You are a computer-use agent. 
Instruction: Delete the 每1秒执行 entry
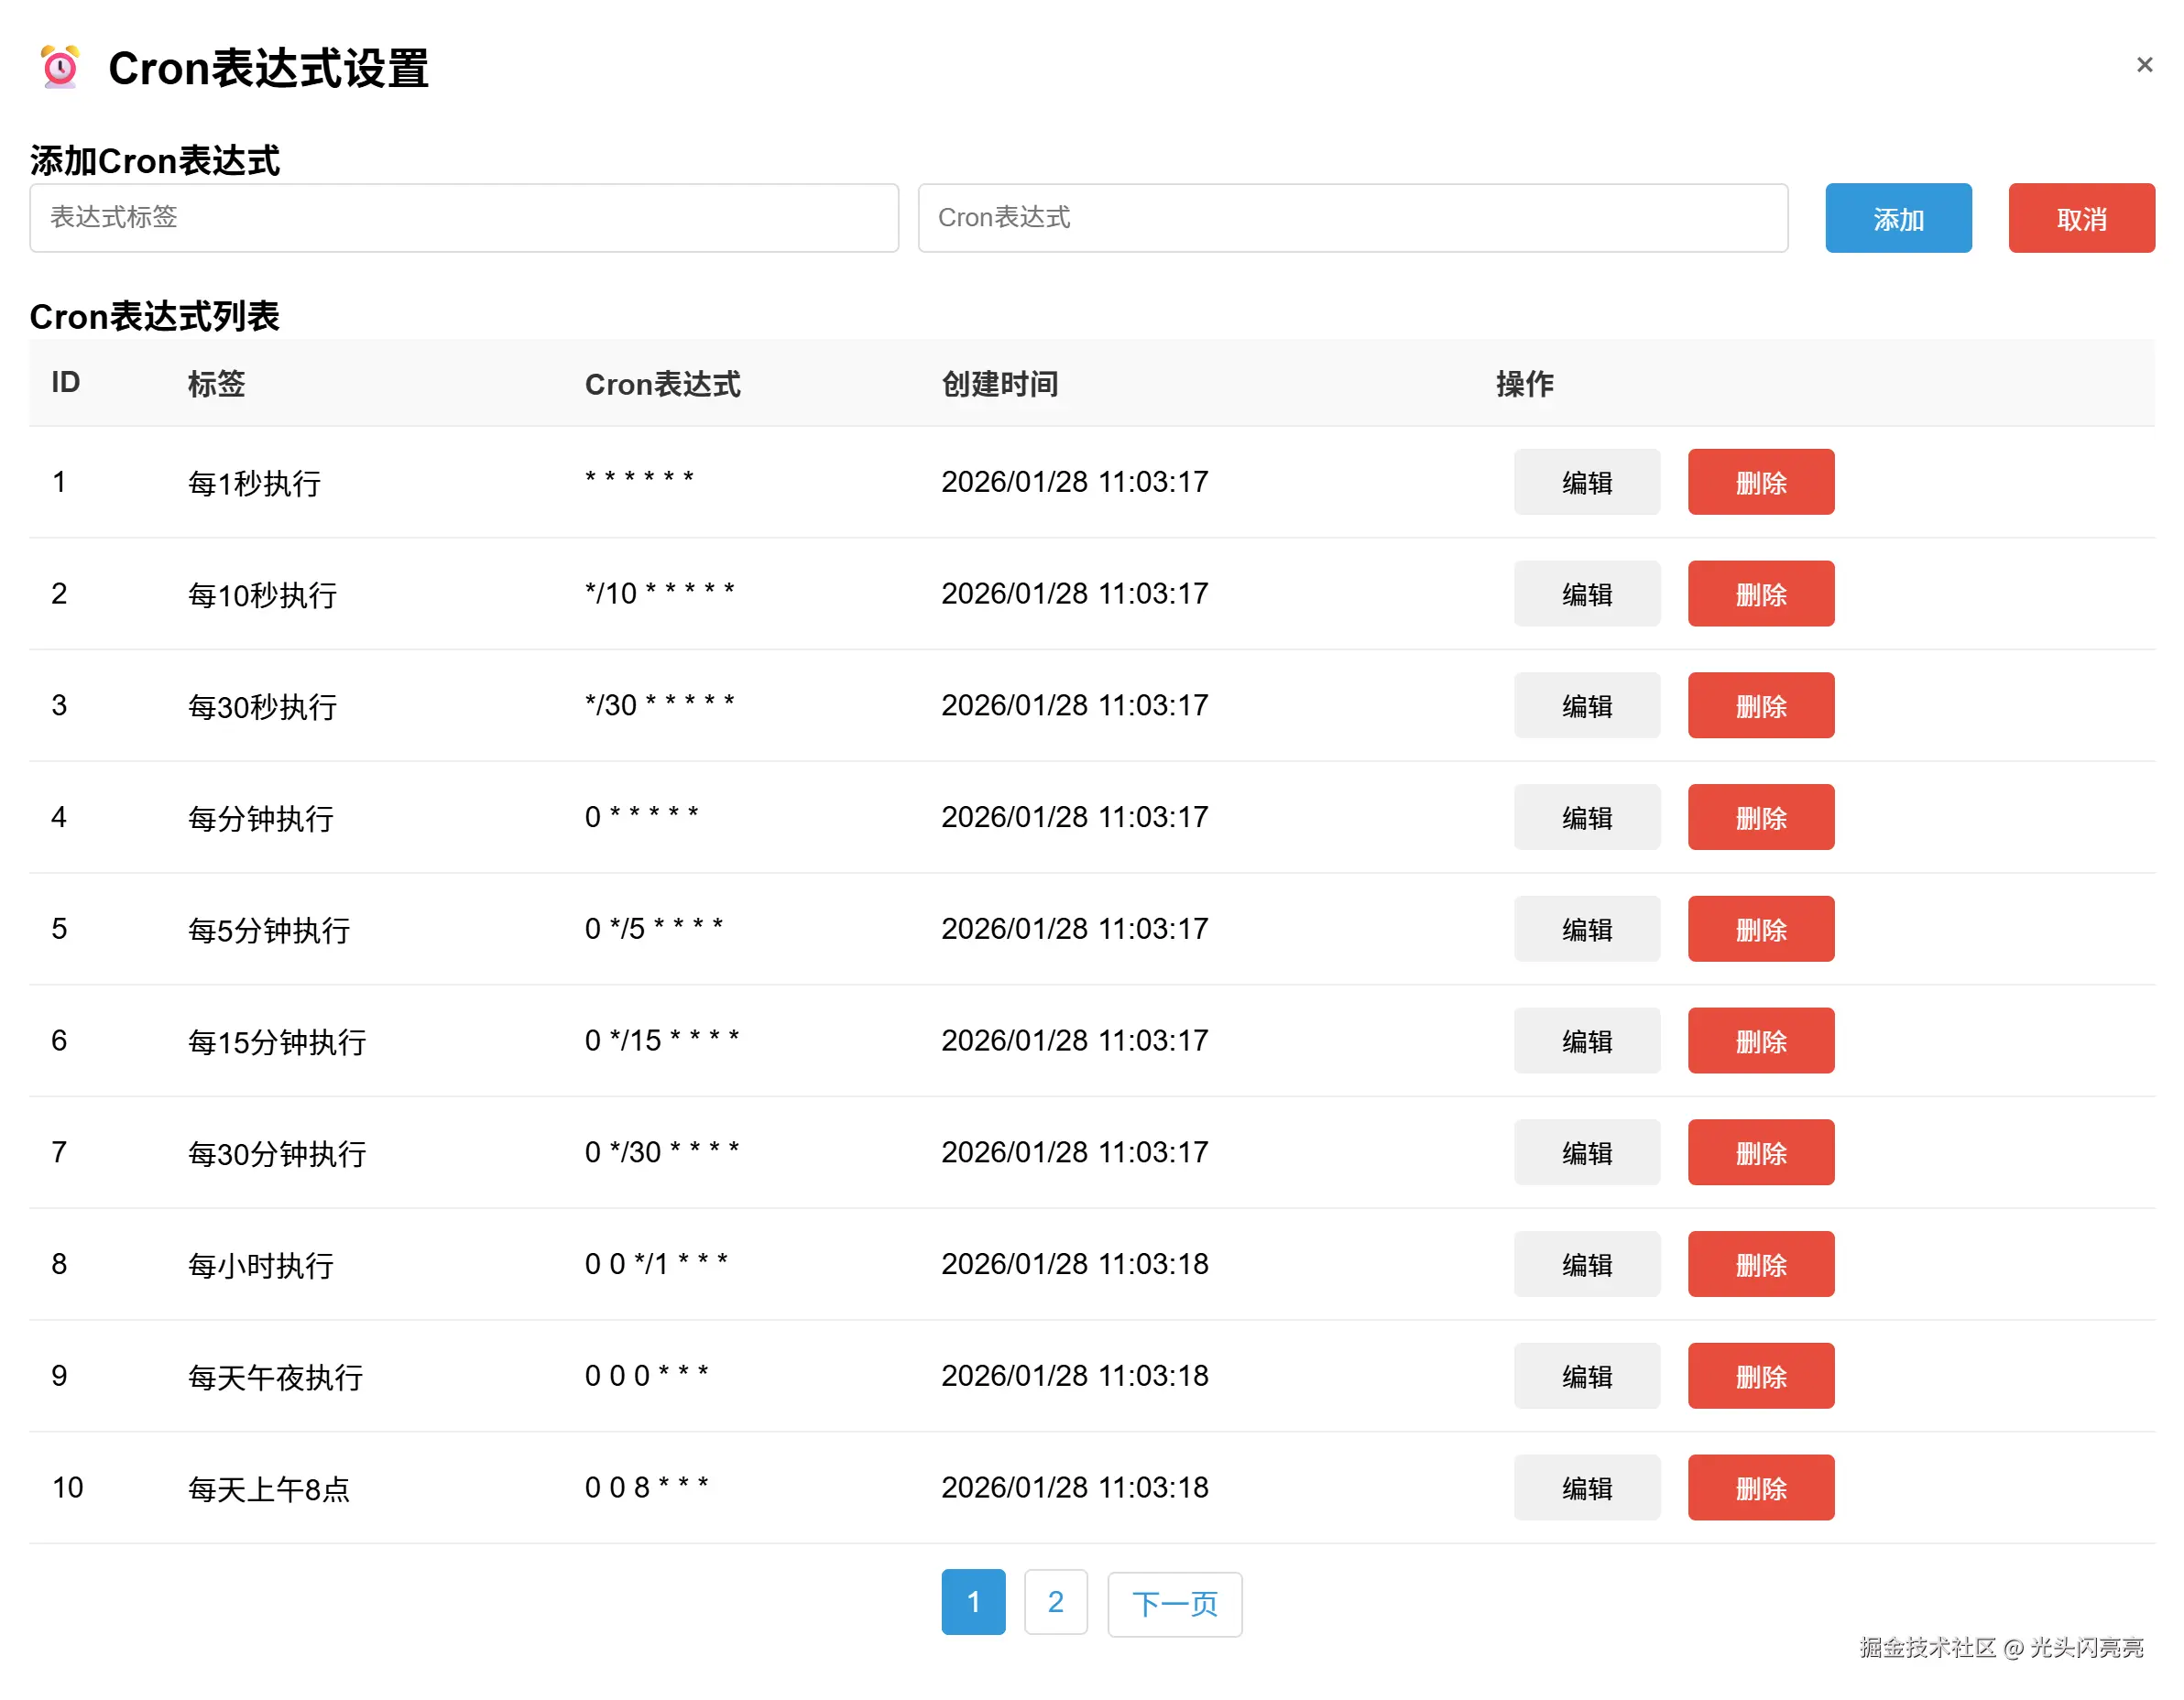[1760, 482]
